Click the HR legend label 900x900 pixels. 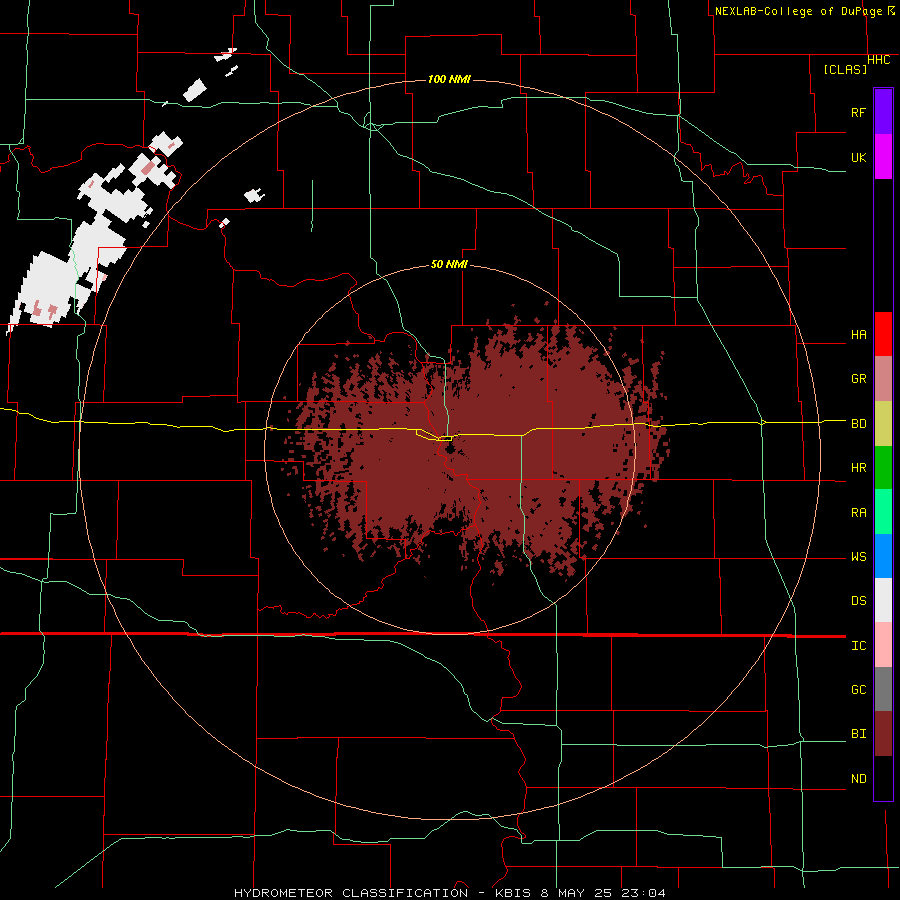(x=858, y=468)
